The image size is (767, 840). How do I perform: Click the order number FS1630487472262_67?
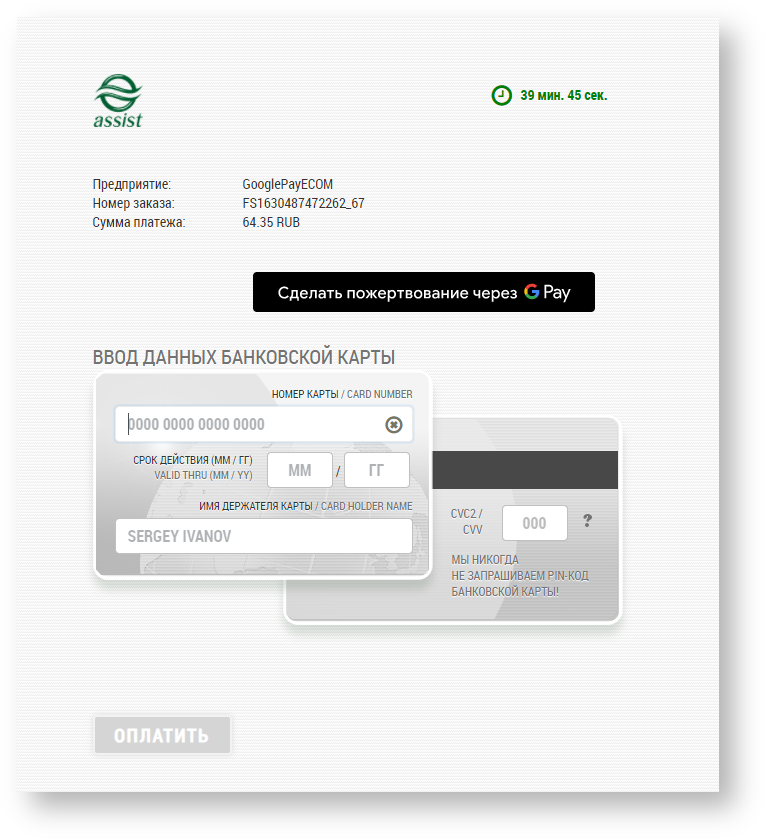click(303, 203)
